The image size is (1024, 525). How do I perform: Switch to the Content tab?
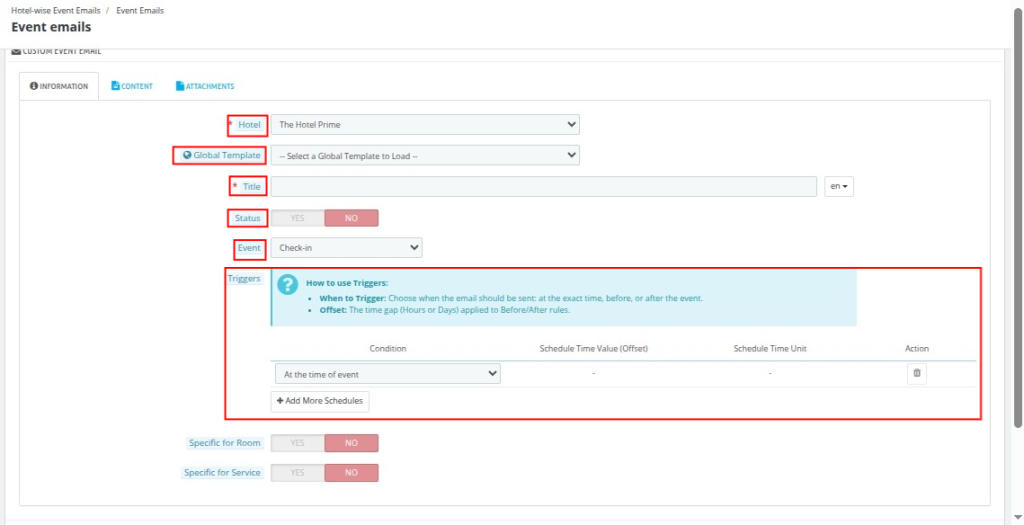(132, 87)
